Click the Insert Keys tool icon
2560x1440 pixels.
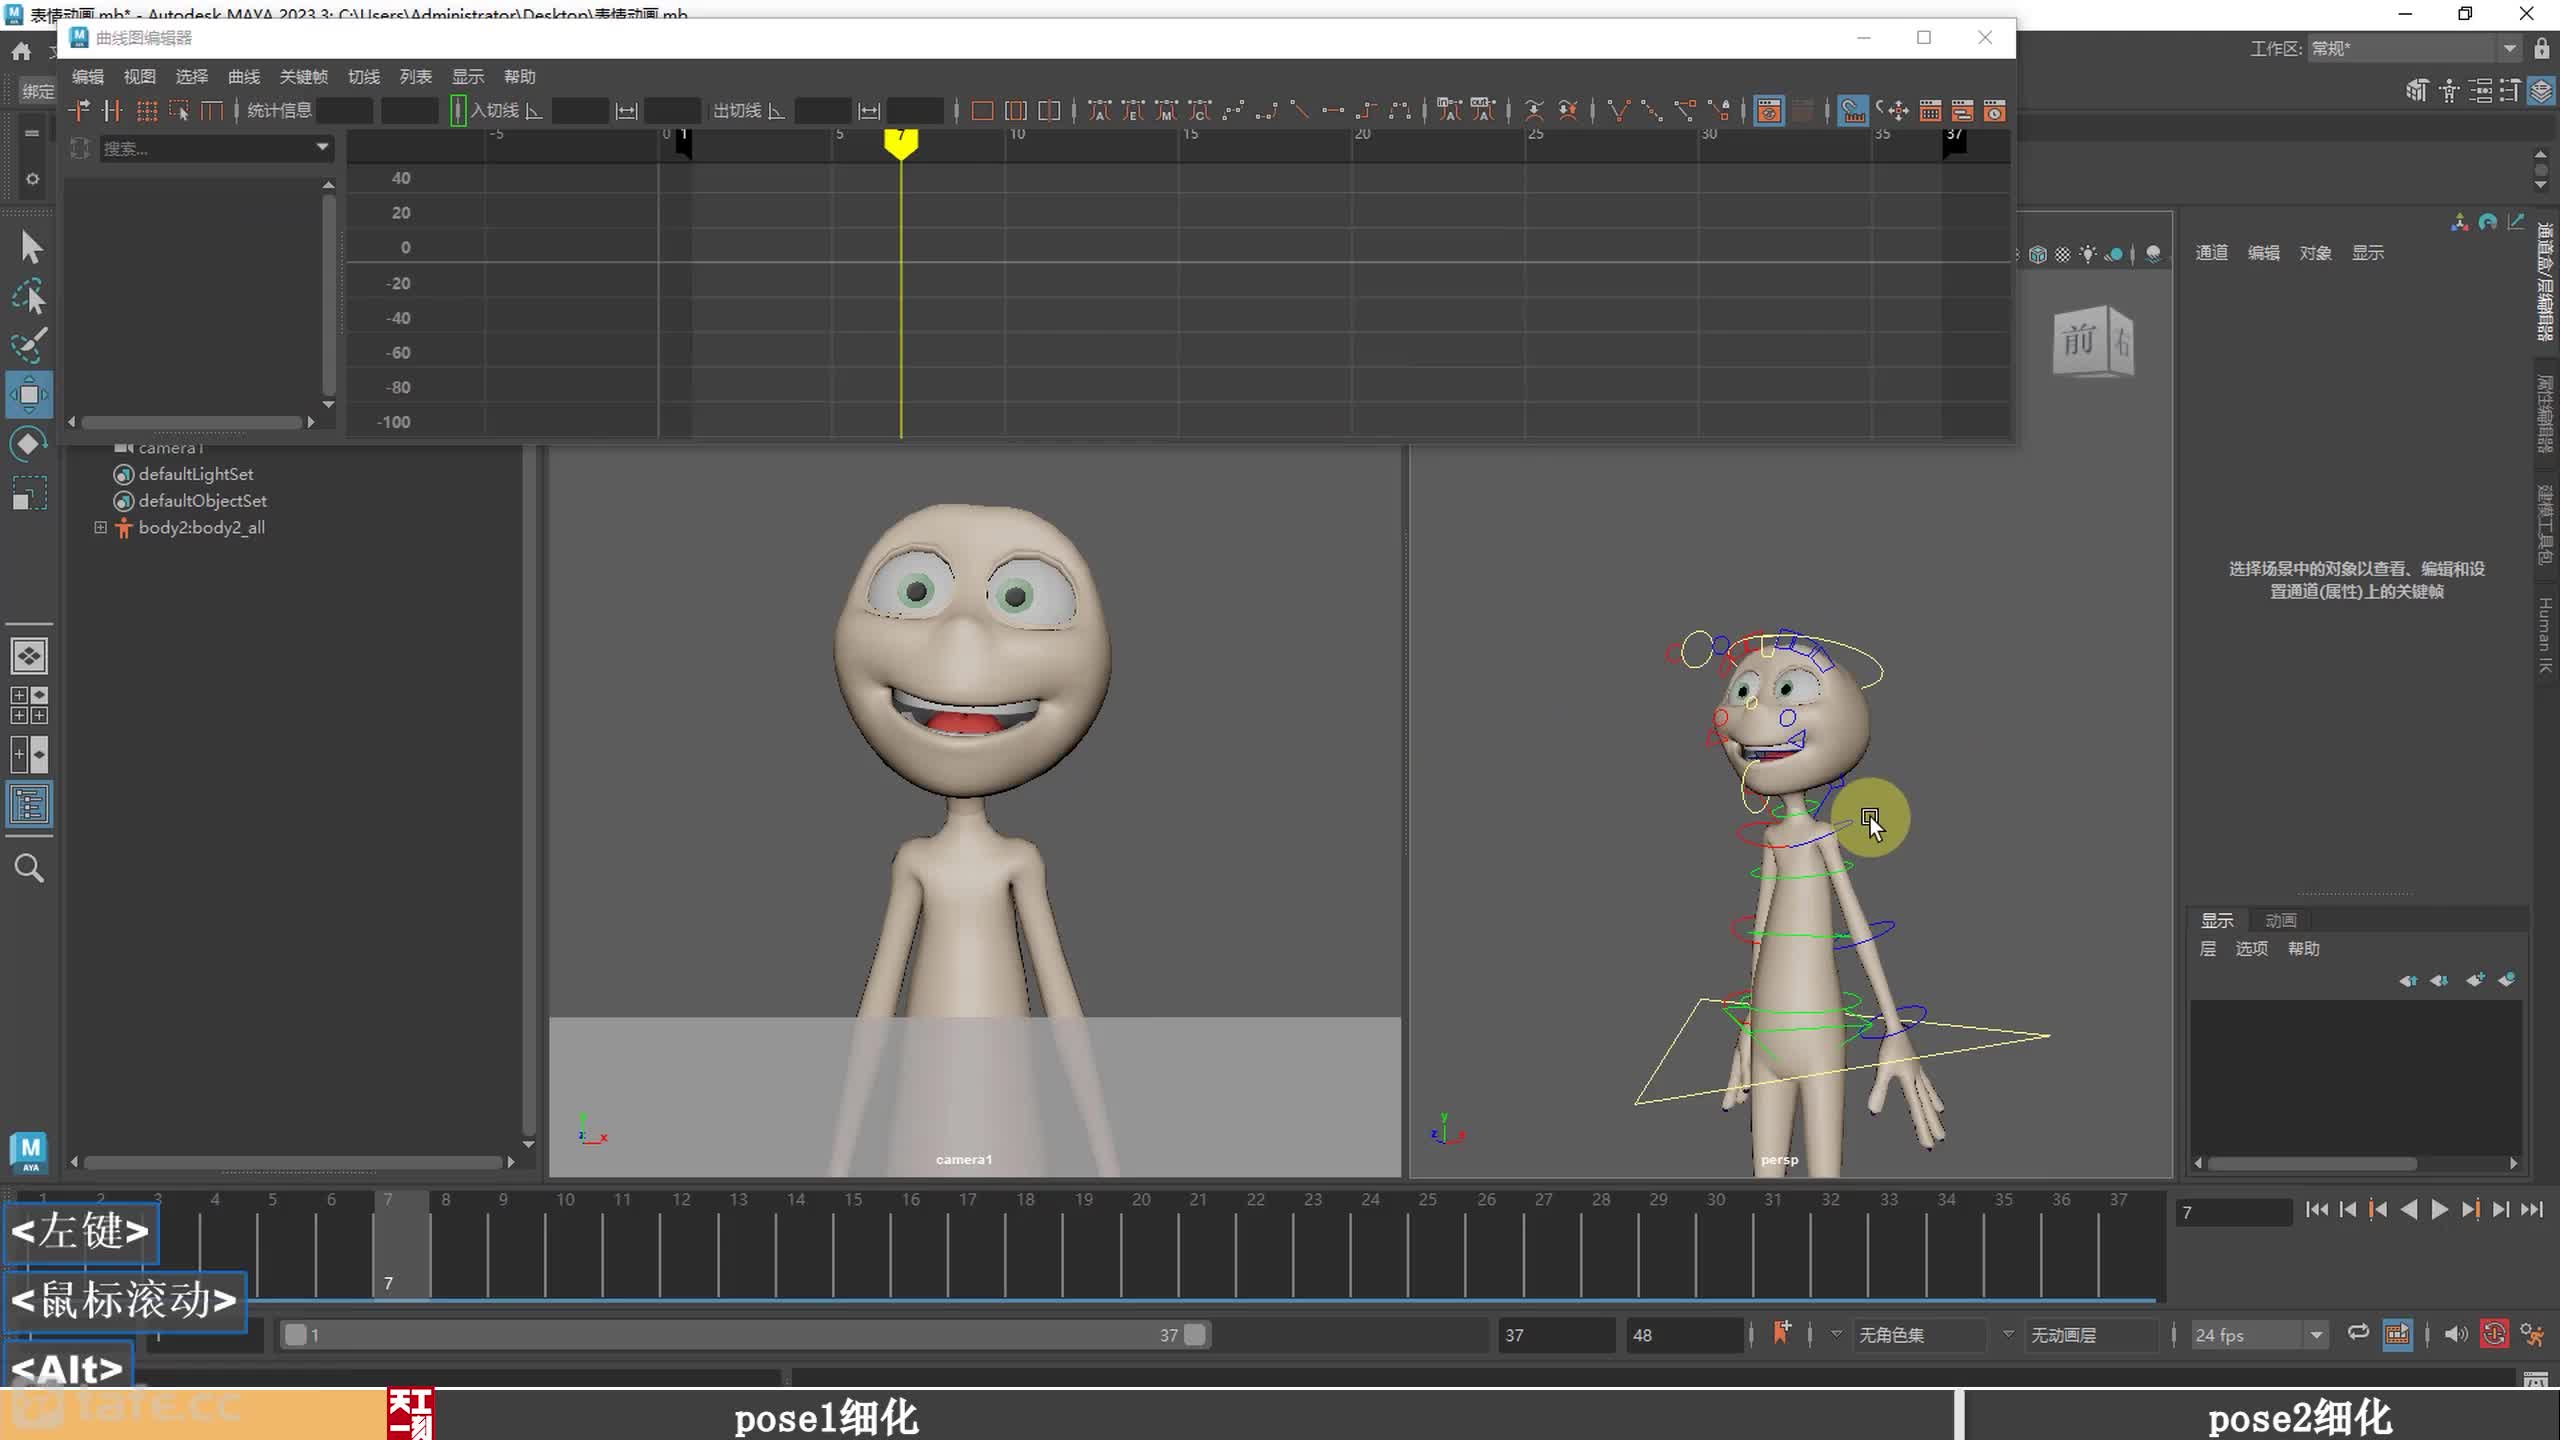[x=112, y=110]
